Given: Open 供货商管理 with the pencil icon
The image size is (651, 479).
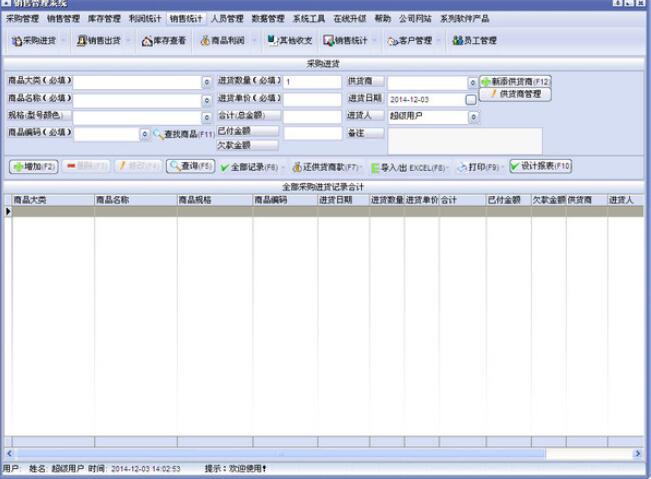Looking at the screenshot, I should [515, 94].
